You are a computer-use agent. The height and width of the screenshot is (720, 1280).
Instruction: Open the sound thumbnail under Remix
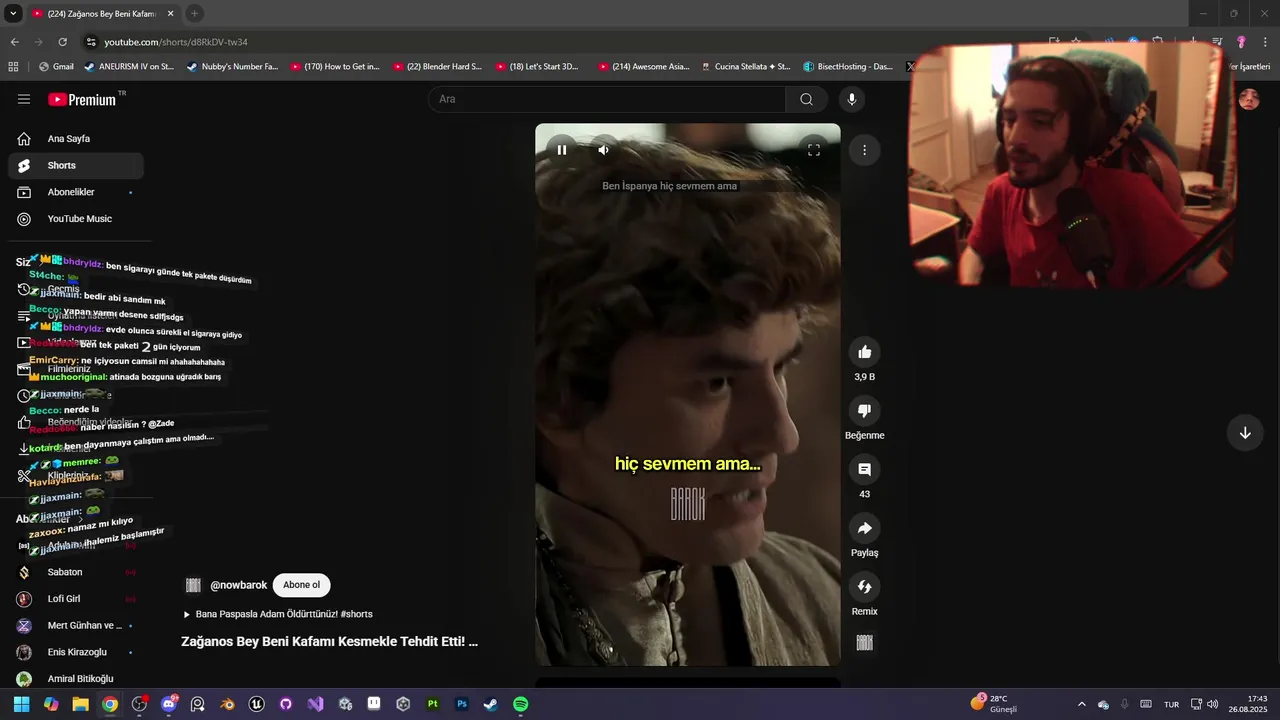864,643
